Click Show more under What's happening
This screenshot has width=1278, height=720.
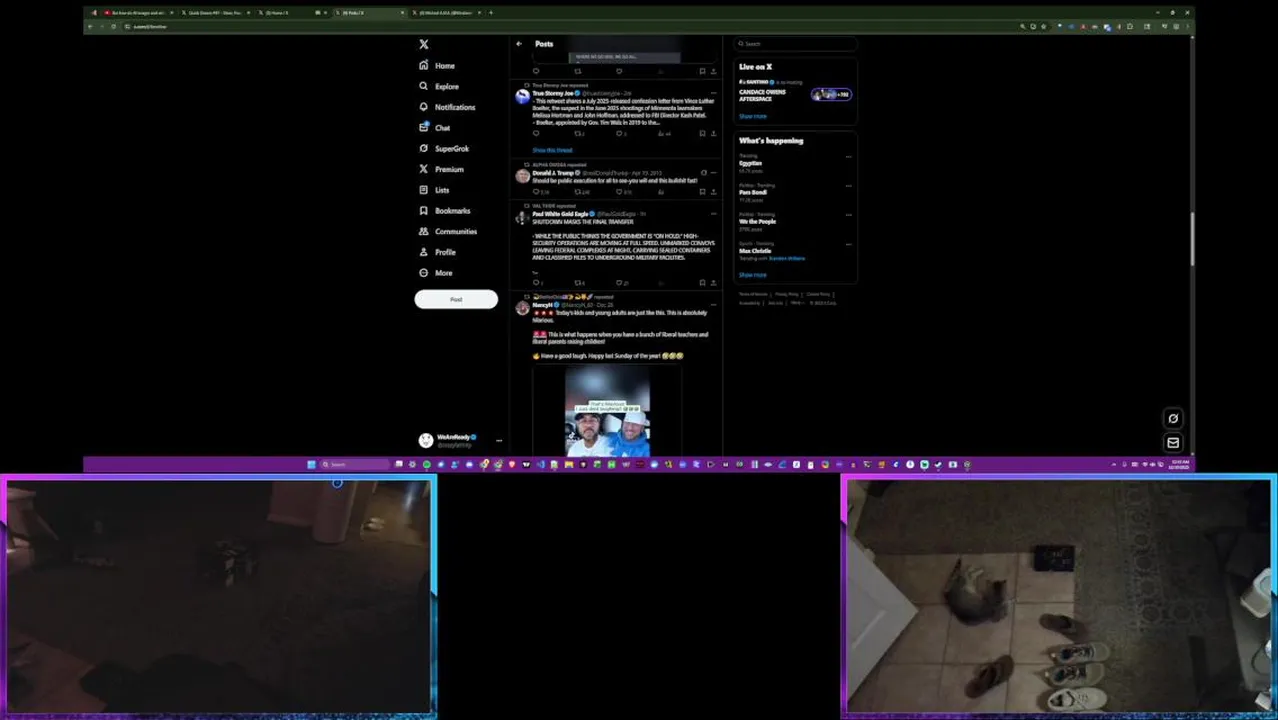tap(752, 275)
